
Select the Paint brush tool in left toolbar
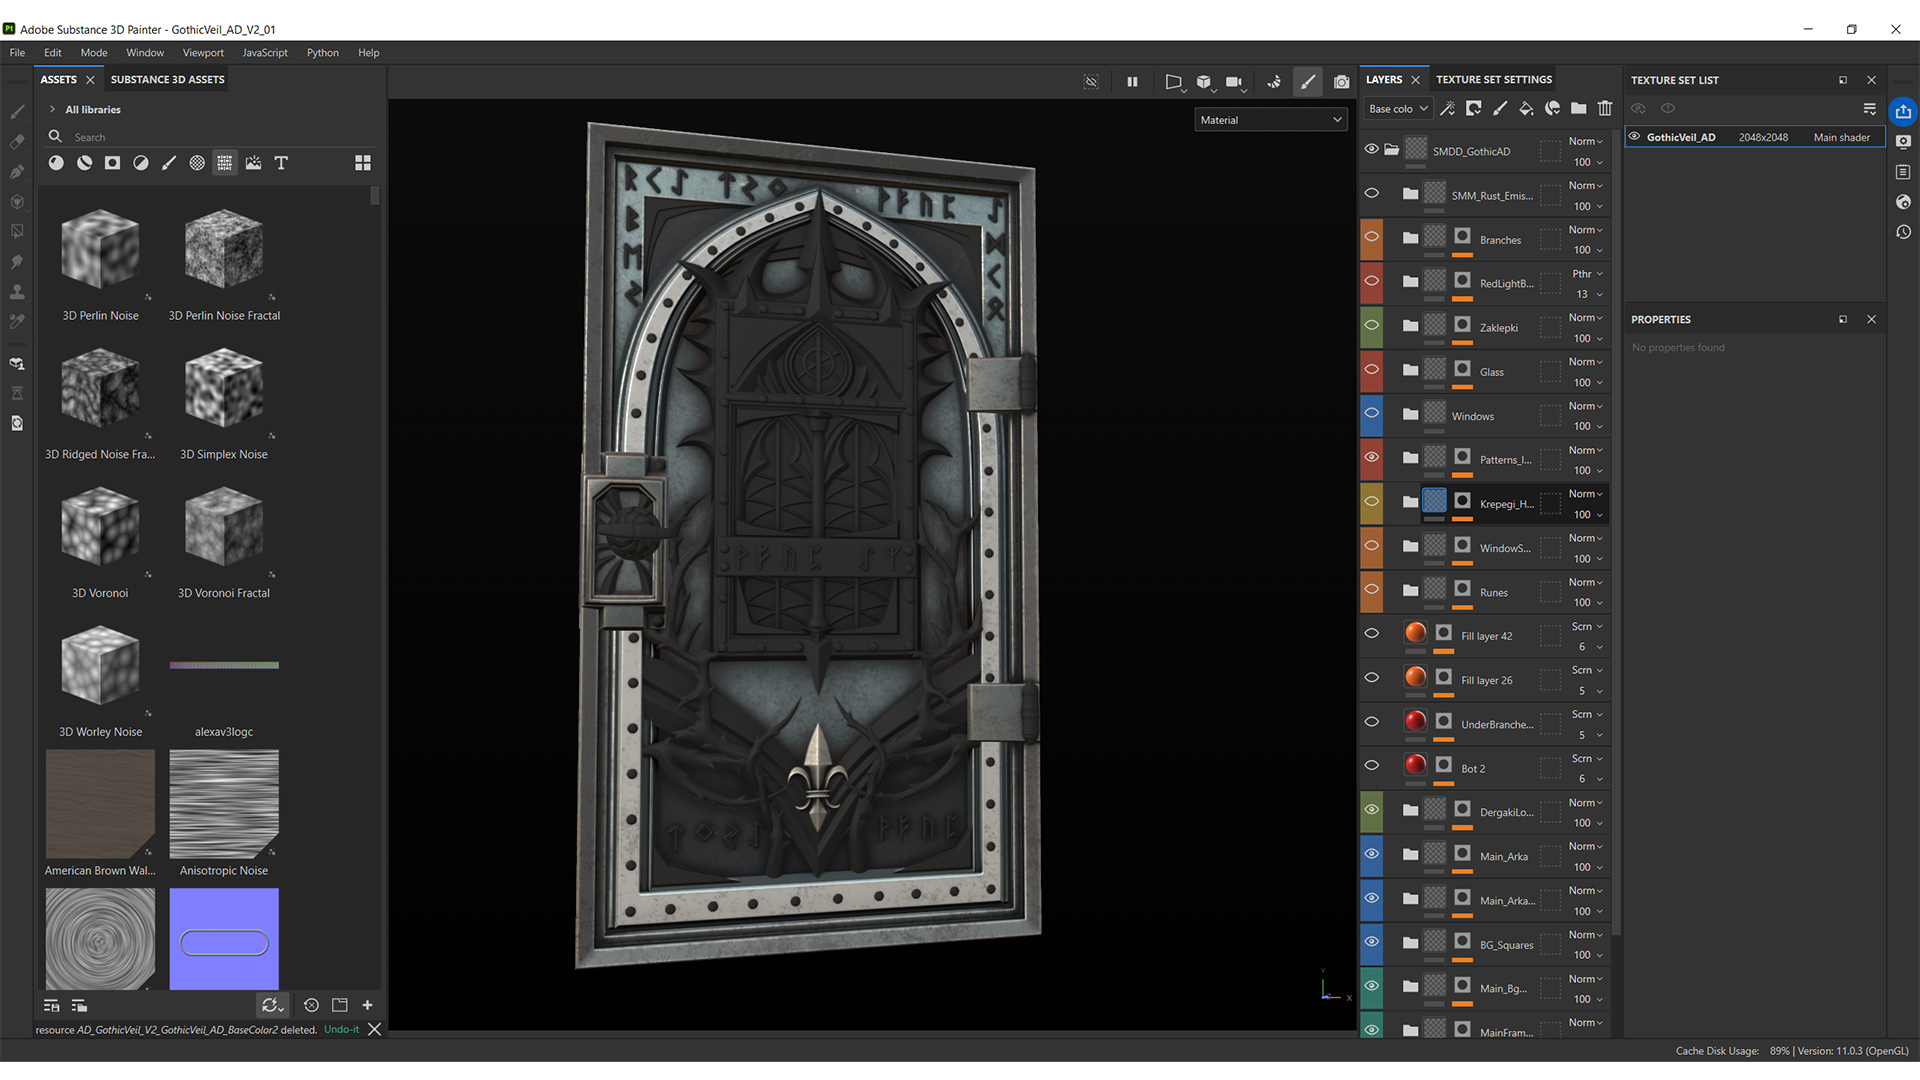[17, 111]
